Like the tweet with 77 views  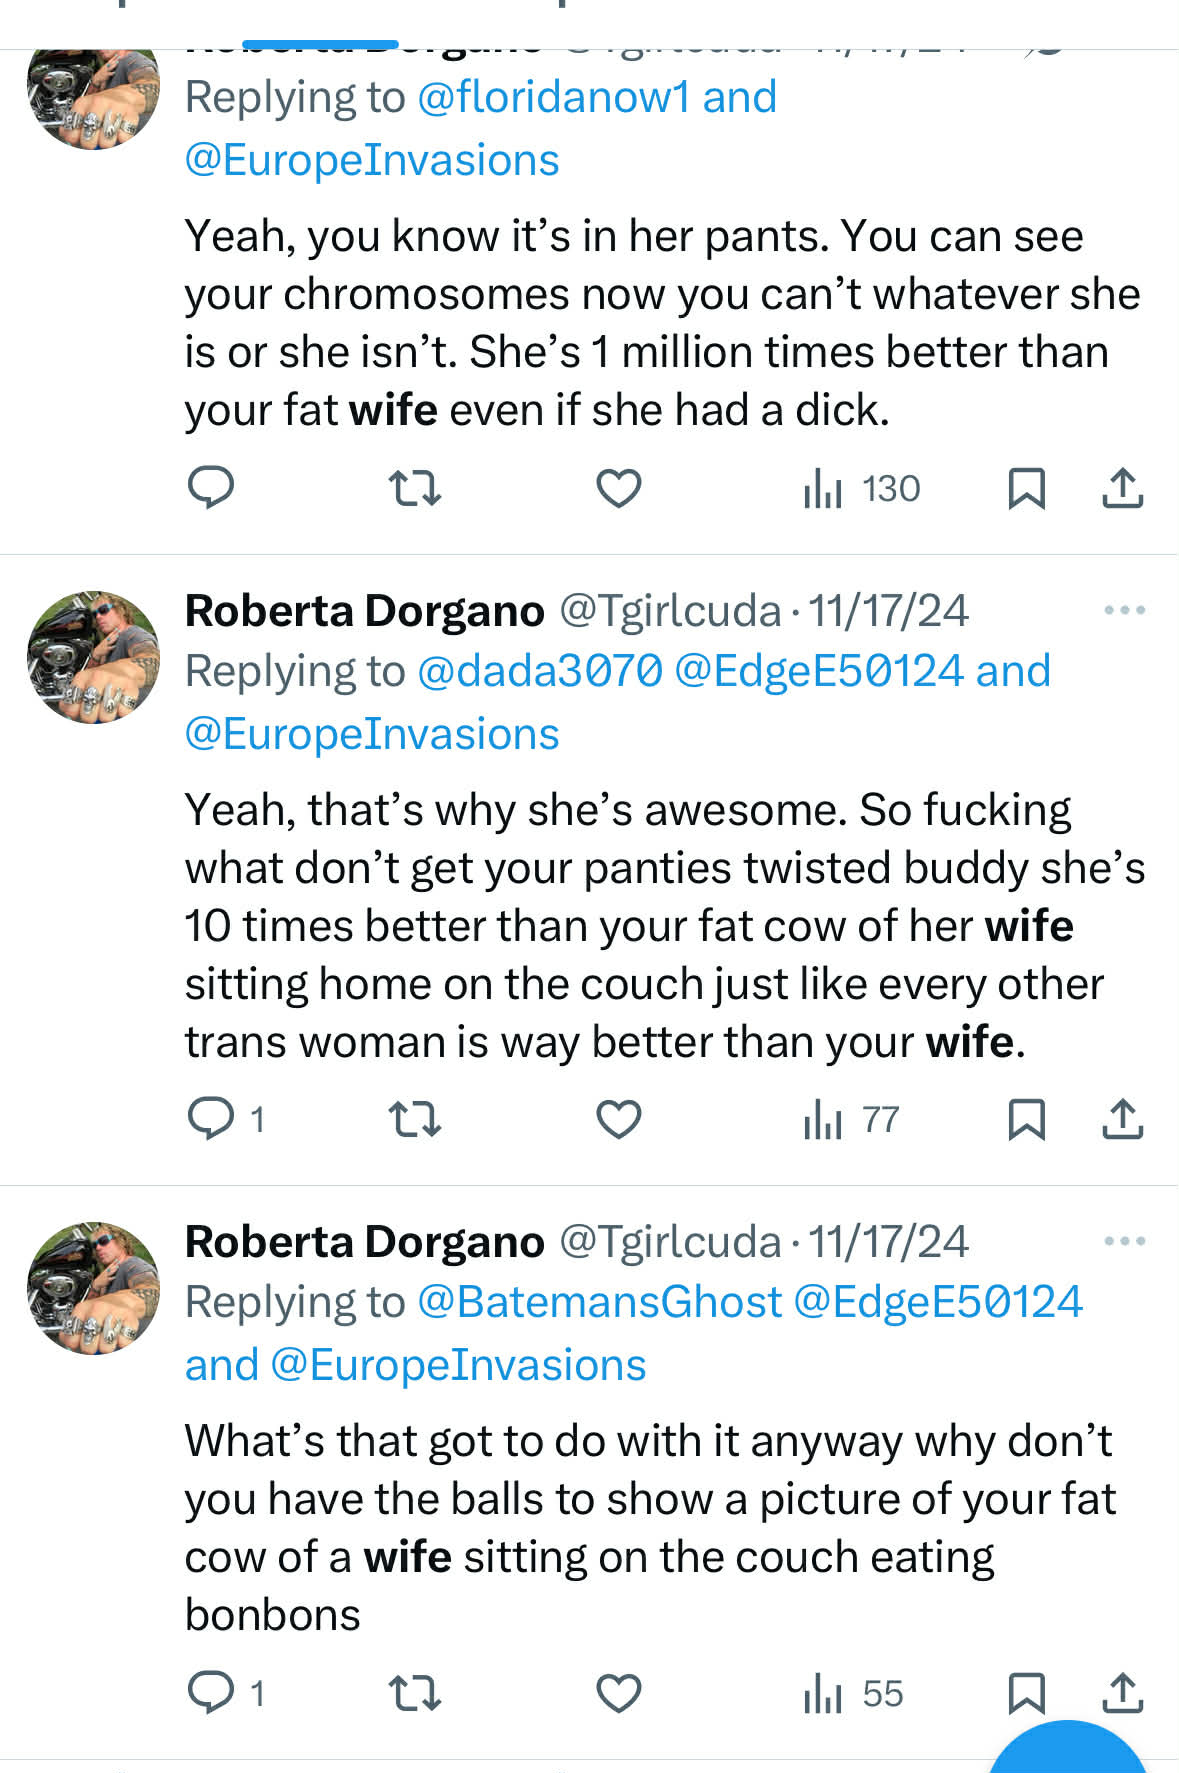tap(618, 1119)
